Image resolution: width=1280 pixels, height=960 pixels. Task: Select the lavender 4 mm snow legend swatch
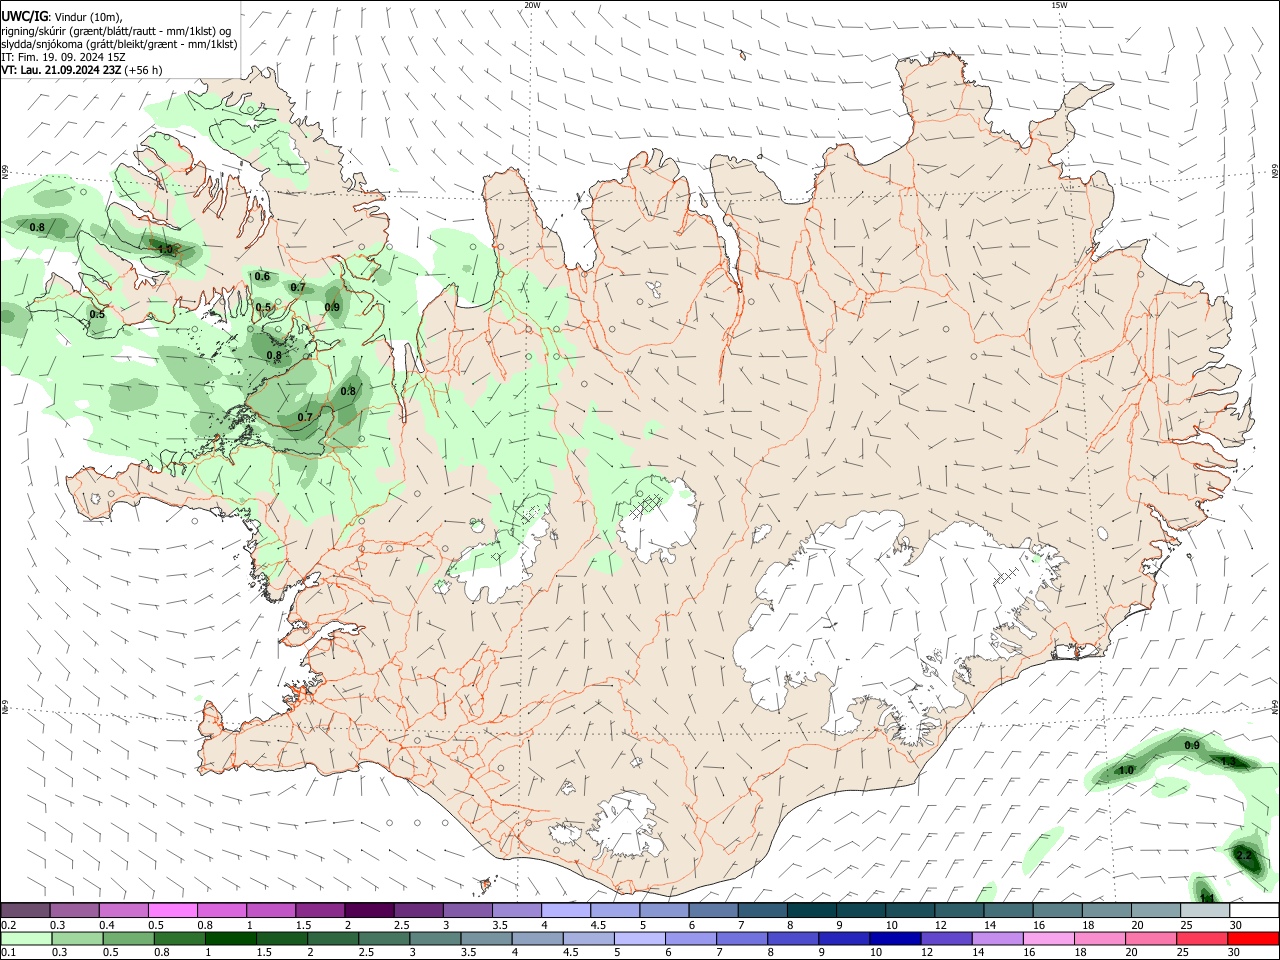pos(567,910)
